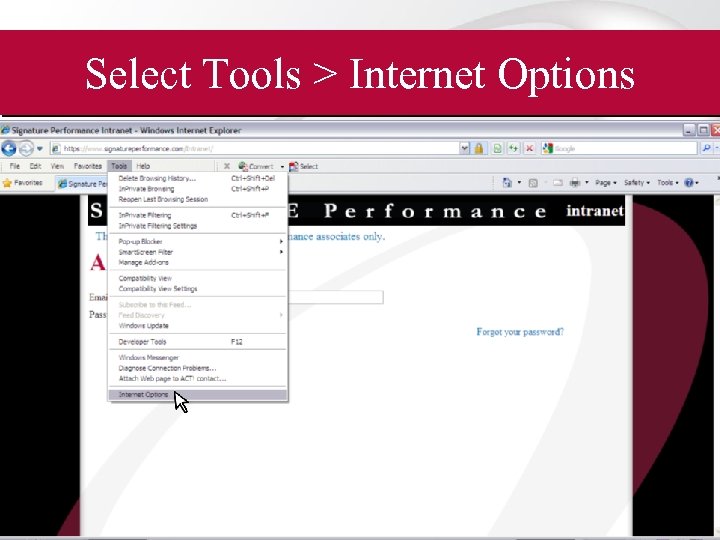The height and width of the screenshot is (540, 720).
Task: Expand the Pop-up Blocker submenu
Action: tap(197, 241)
